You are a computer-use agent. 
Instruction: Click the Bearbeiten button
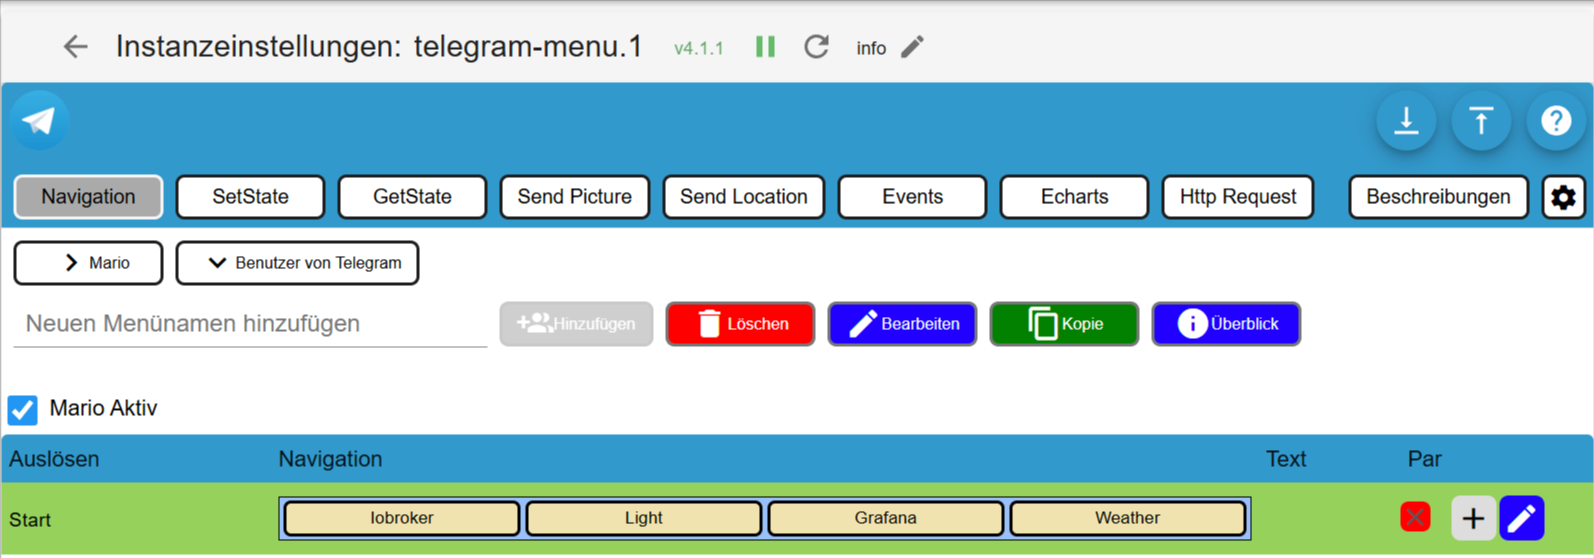(902, 324)
